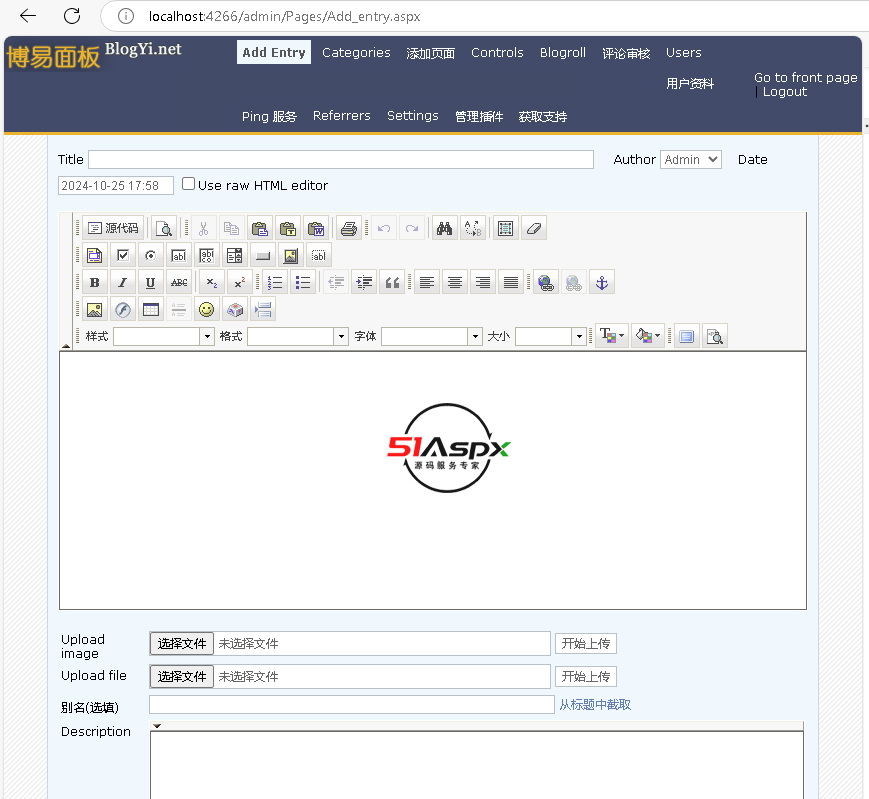Align text right

click(483, 283)
